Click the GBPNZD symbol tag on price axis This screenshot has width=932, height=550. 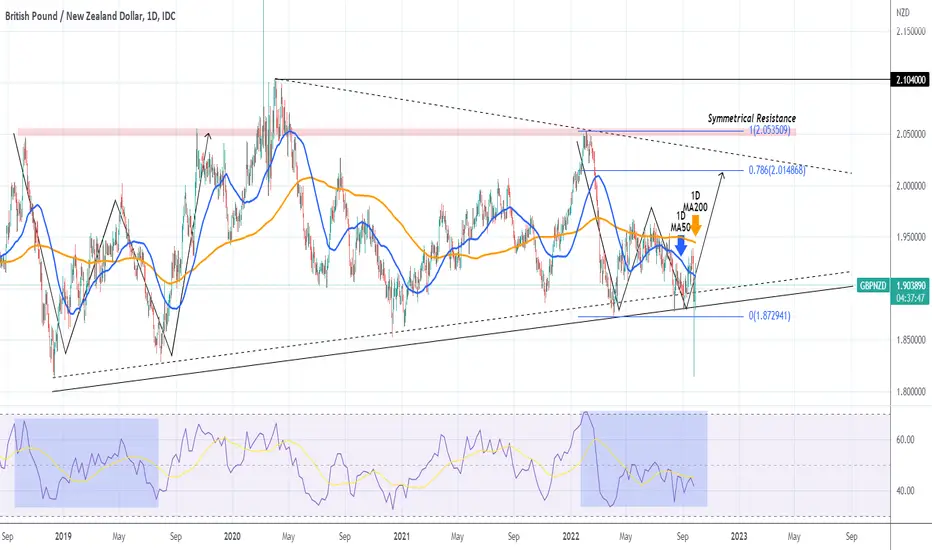click(x=873, y=286)
